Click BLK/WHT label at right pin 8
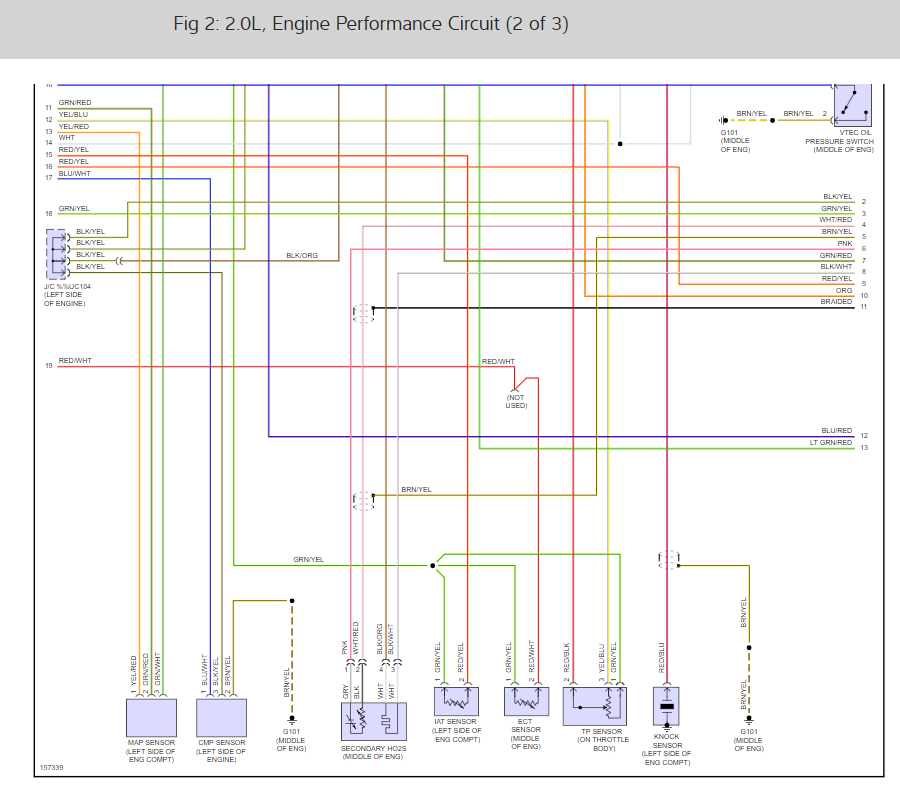The image size is (900, 799). (836, 266)
